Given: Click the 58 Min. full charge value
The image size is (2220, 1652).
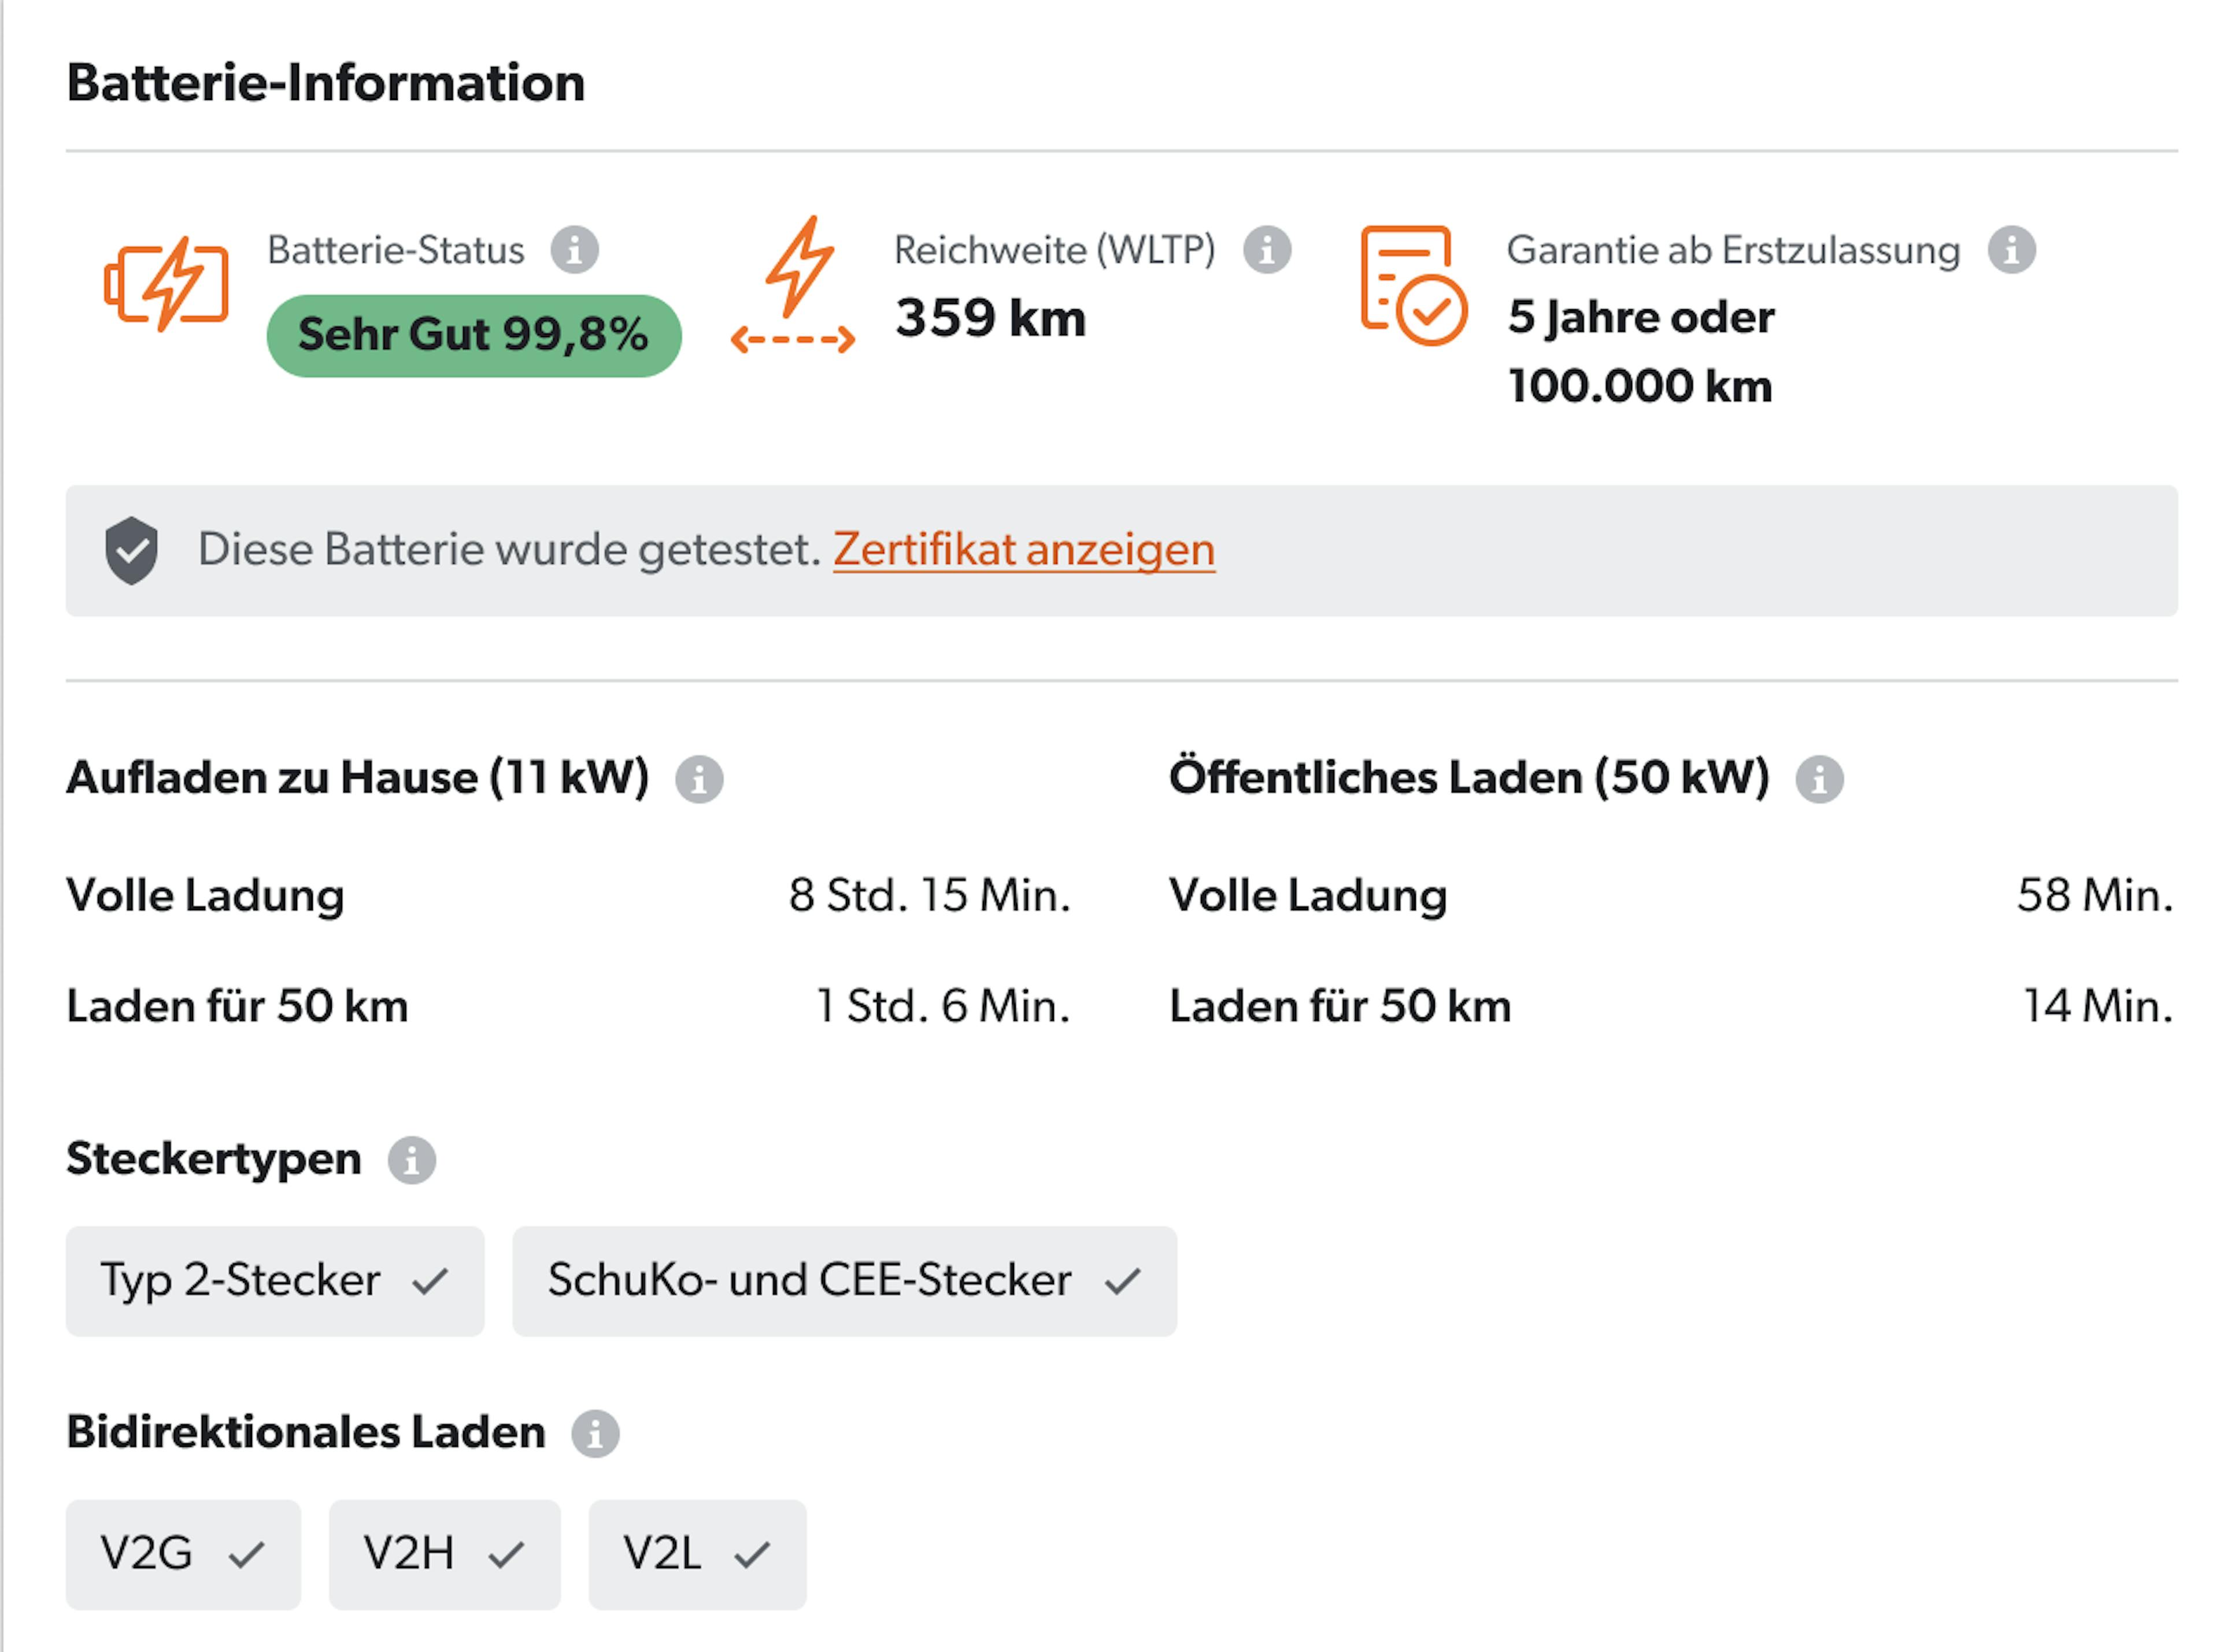Looking at the screenshot, I should coord(2095,895).
